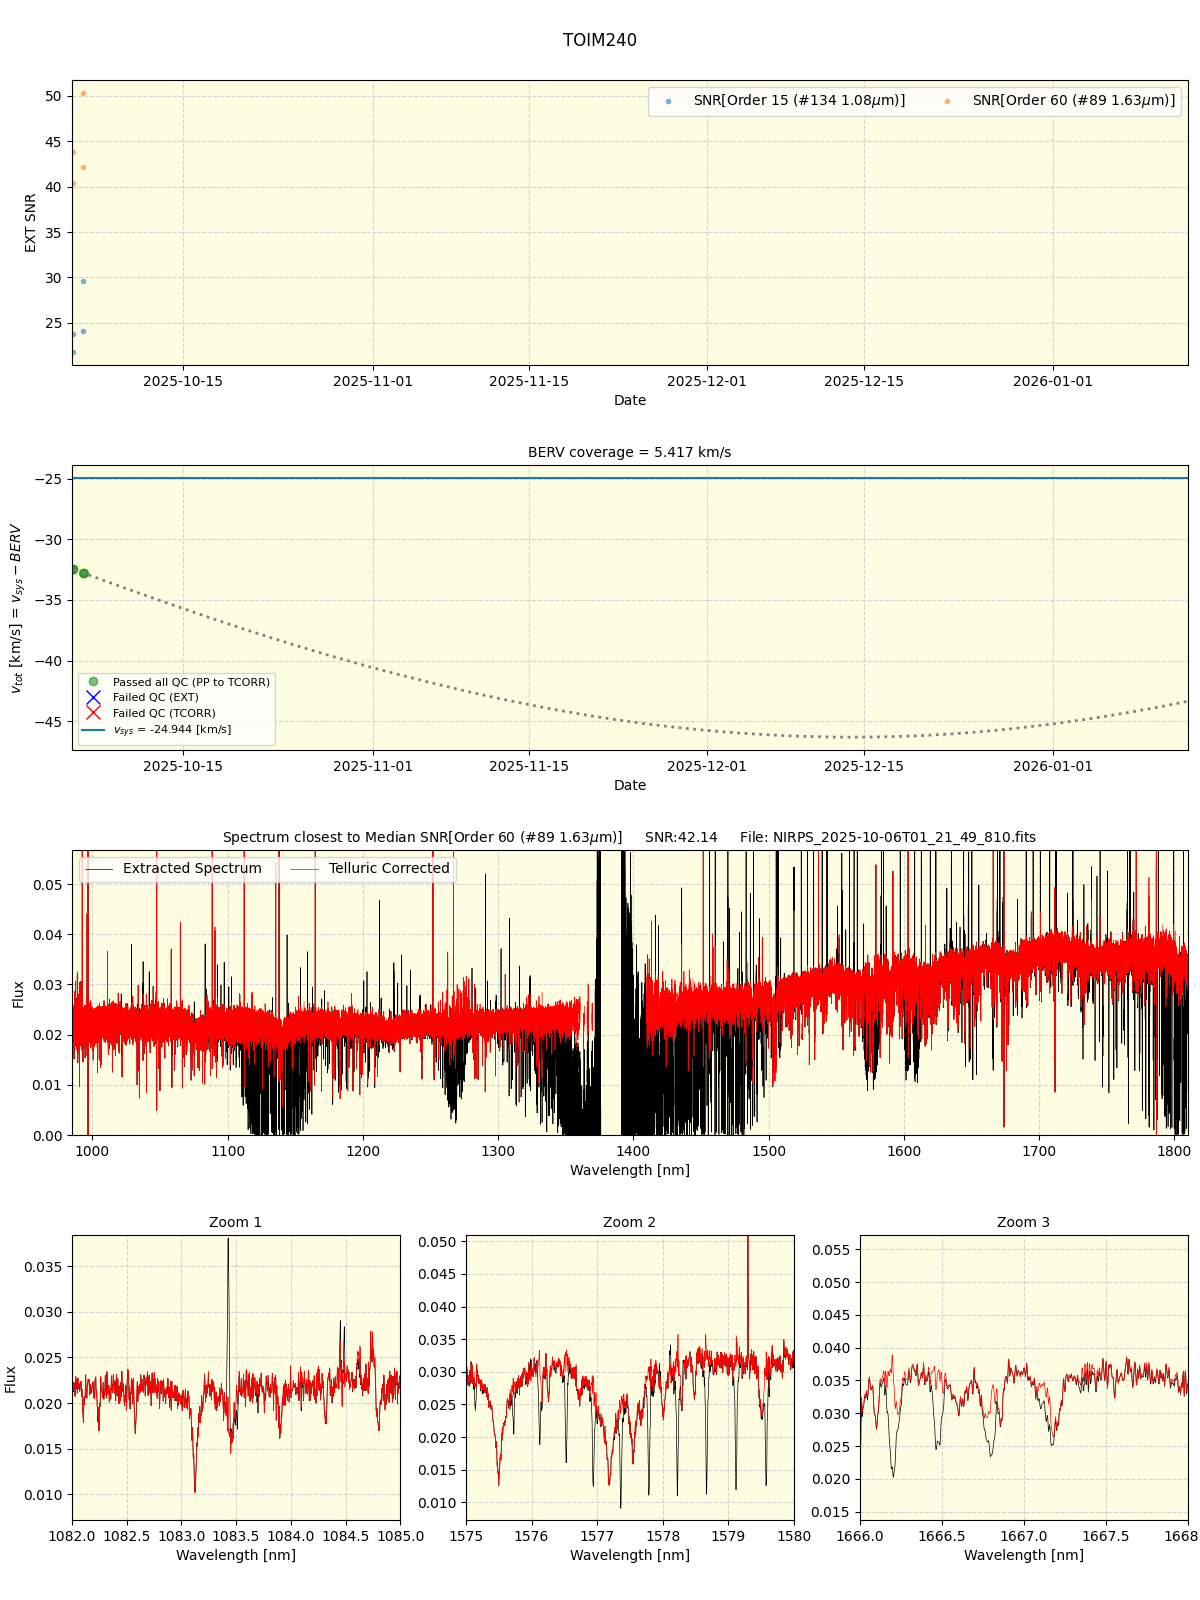Image resolution: width=1200 pixels, height=1600 pixels.
Task: Click the Wavelength [nm] label under the main spectrum
Action: pyautogui.click(x=629, y=1170)
